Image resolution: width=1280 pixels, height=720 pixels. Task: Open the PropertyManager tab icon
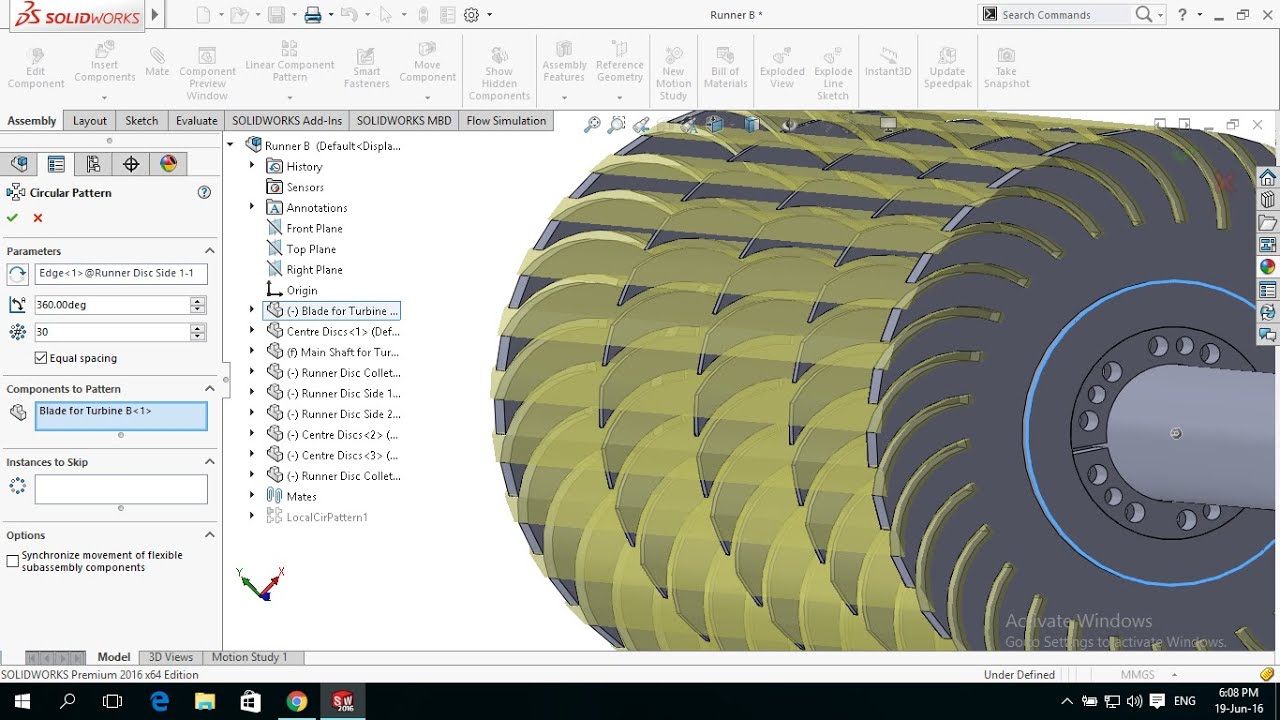pos(56,164)
